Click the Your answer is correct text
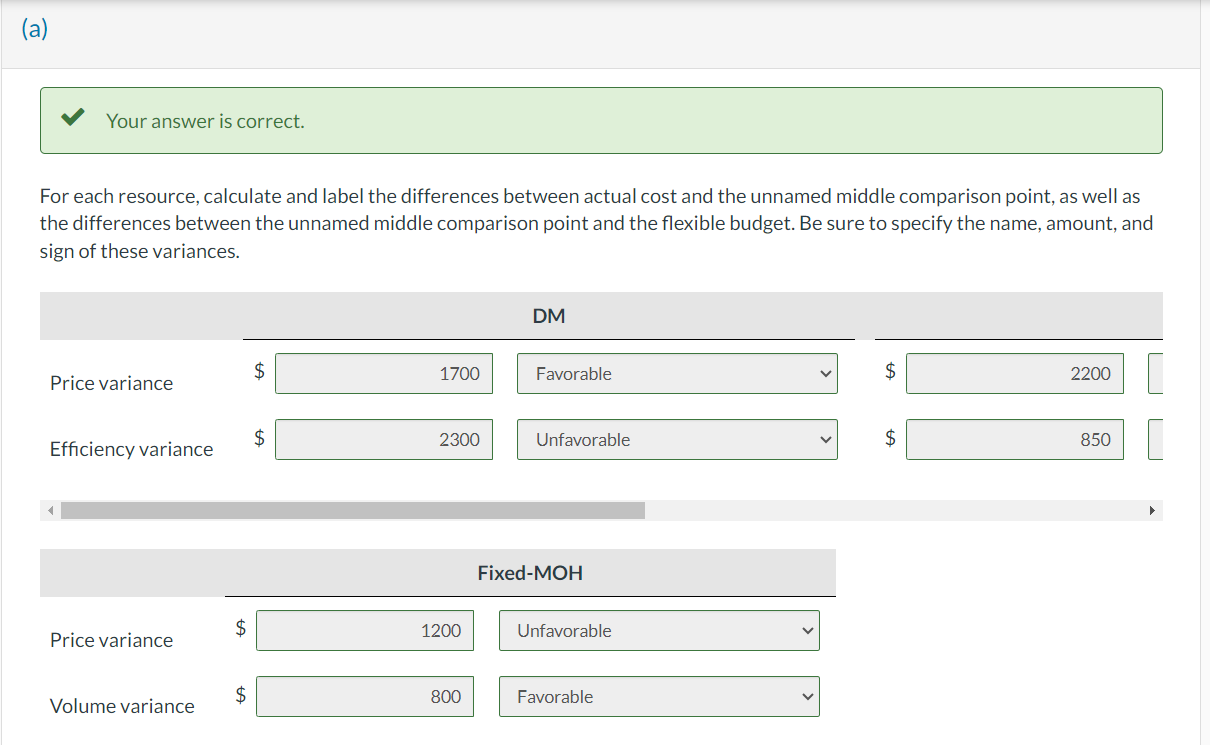This screenshot has height=745, width=1210. click(x=202, y=120)
